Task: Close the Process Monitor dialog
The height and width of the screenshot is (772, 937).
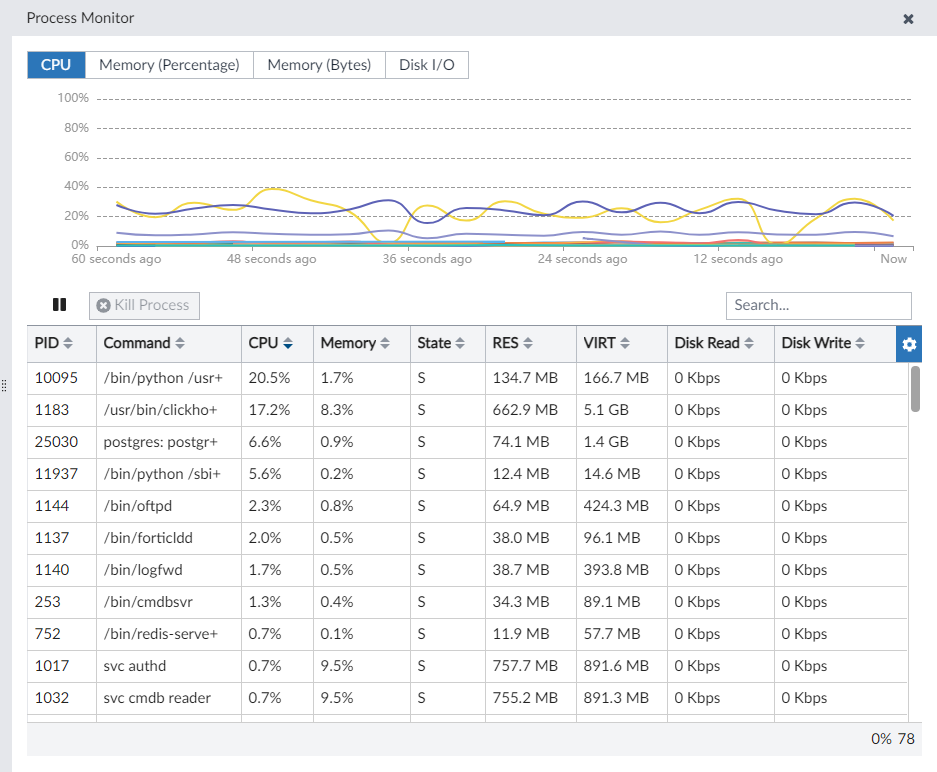Action: pyautogui.click(x=908, y=19)
